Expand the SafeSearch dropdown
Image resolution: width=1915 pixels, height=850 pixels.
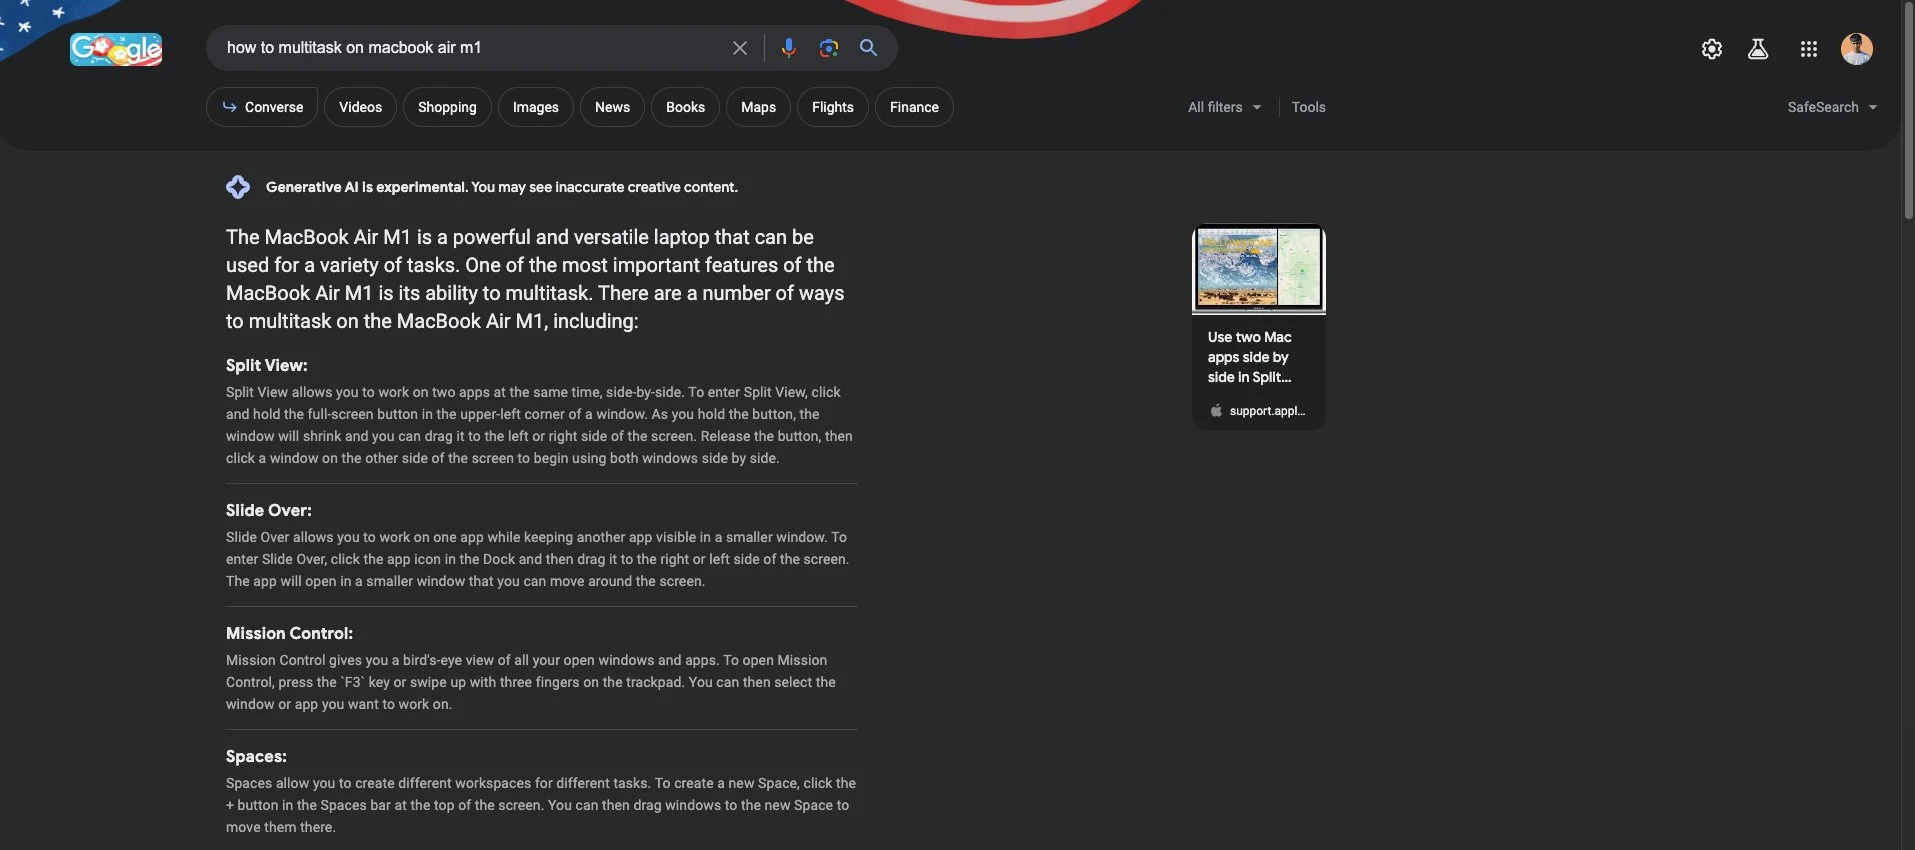[x=1832, y=107]
